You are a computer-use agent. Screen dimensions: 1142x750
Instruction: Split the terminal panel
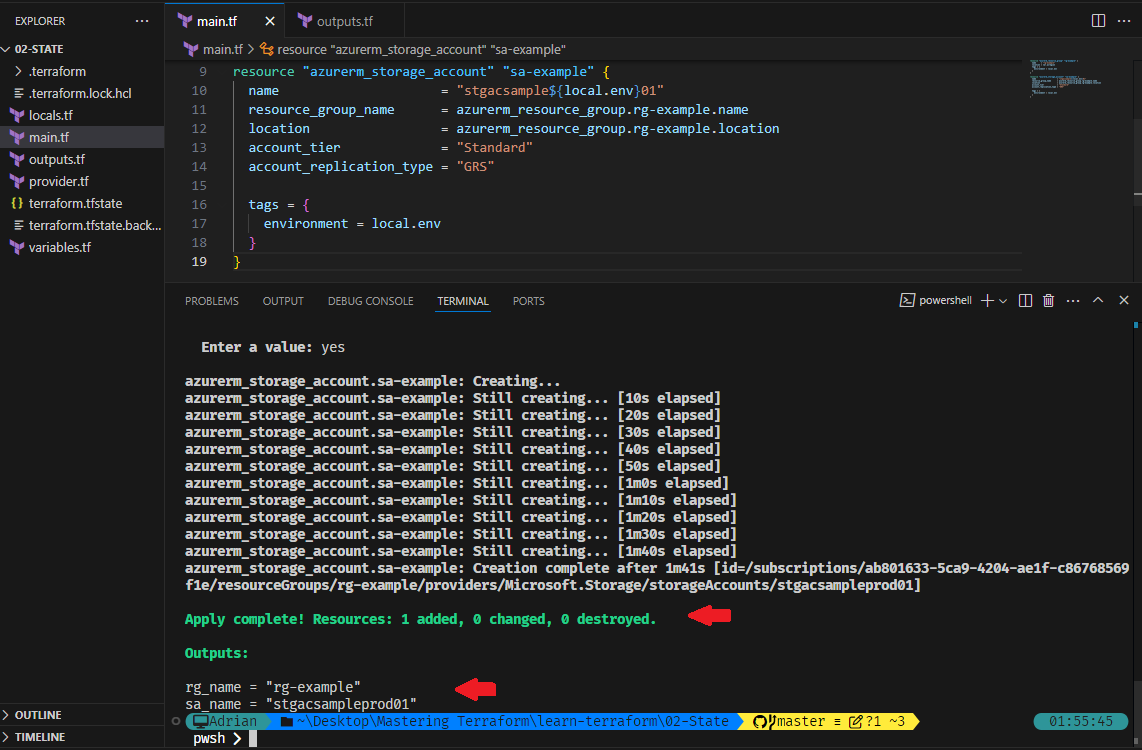[x=1025, y=301]
